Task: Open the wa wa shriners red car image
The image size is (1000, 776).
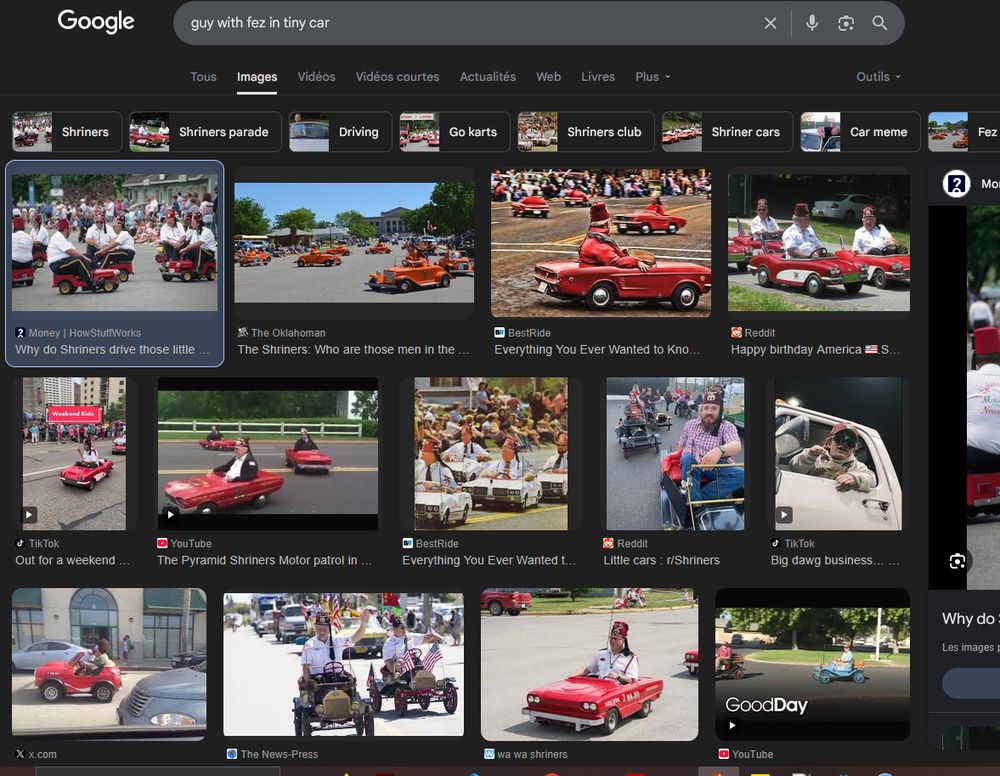Action: (589, 664)
